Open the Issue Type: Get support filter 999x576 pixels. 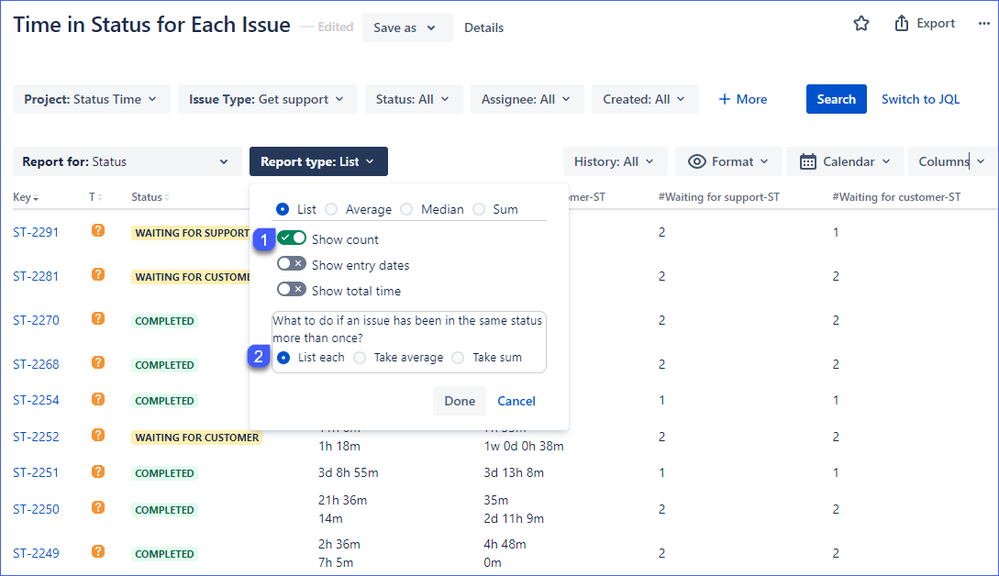268,99
